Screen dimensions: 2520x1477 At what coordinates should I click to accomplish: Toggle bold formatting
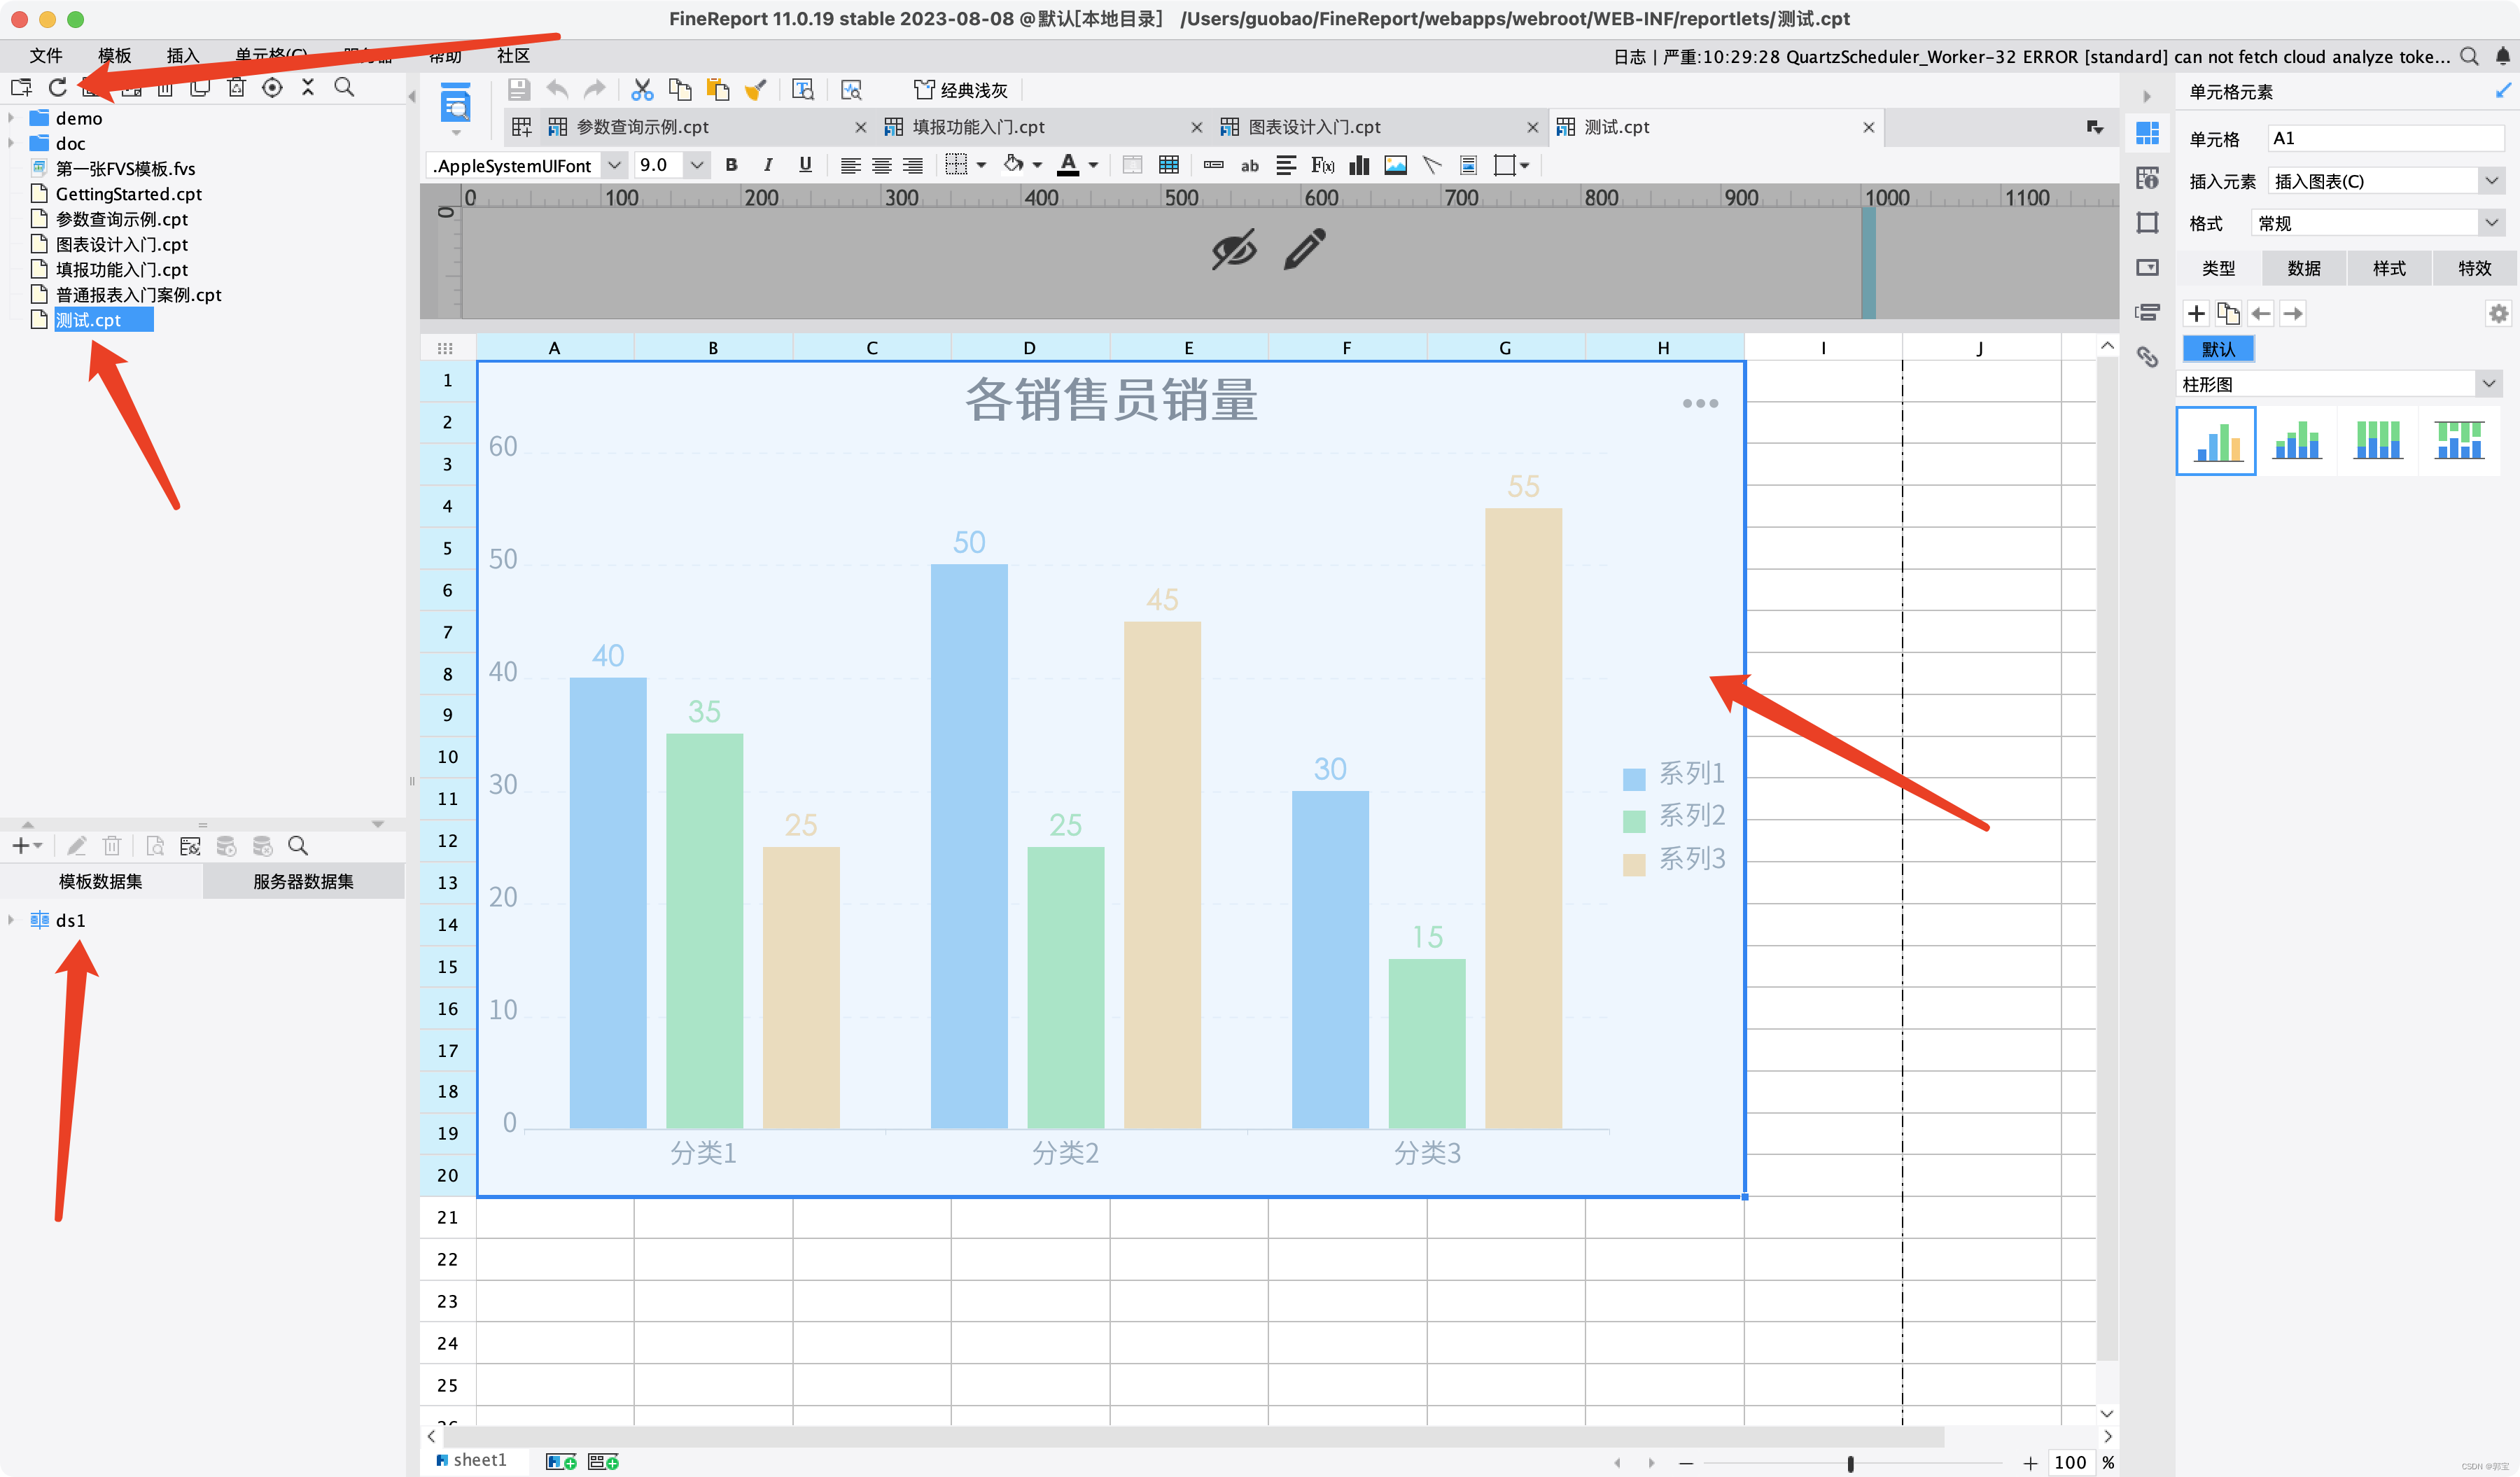coord(731,165)
